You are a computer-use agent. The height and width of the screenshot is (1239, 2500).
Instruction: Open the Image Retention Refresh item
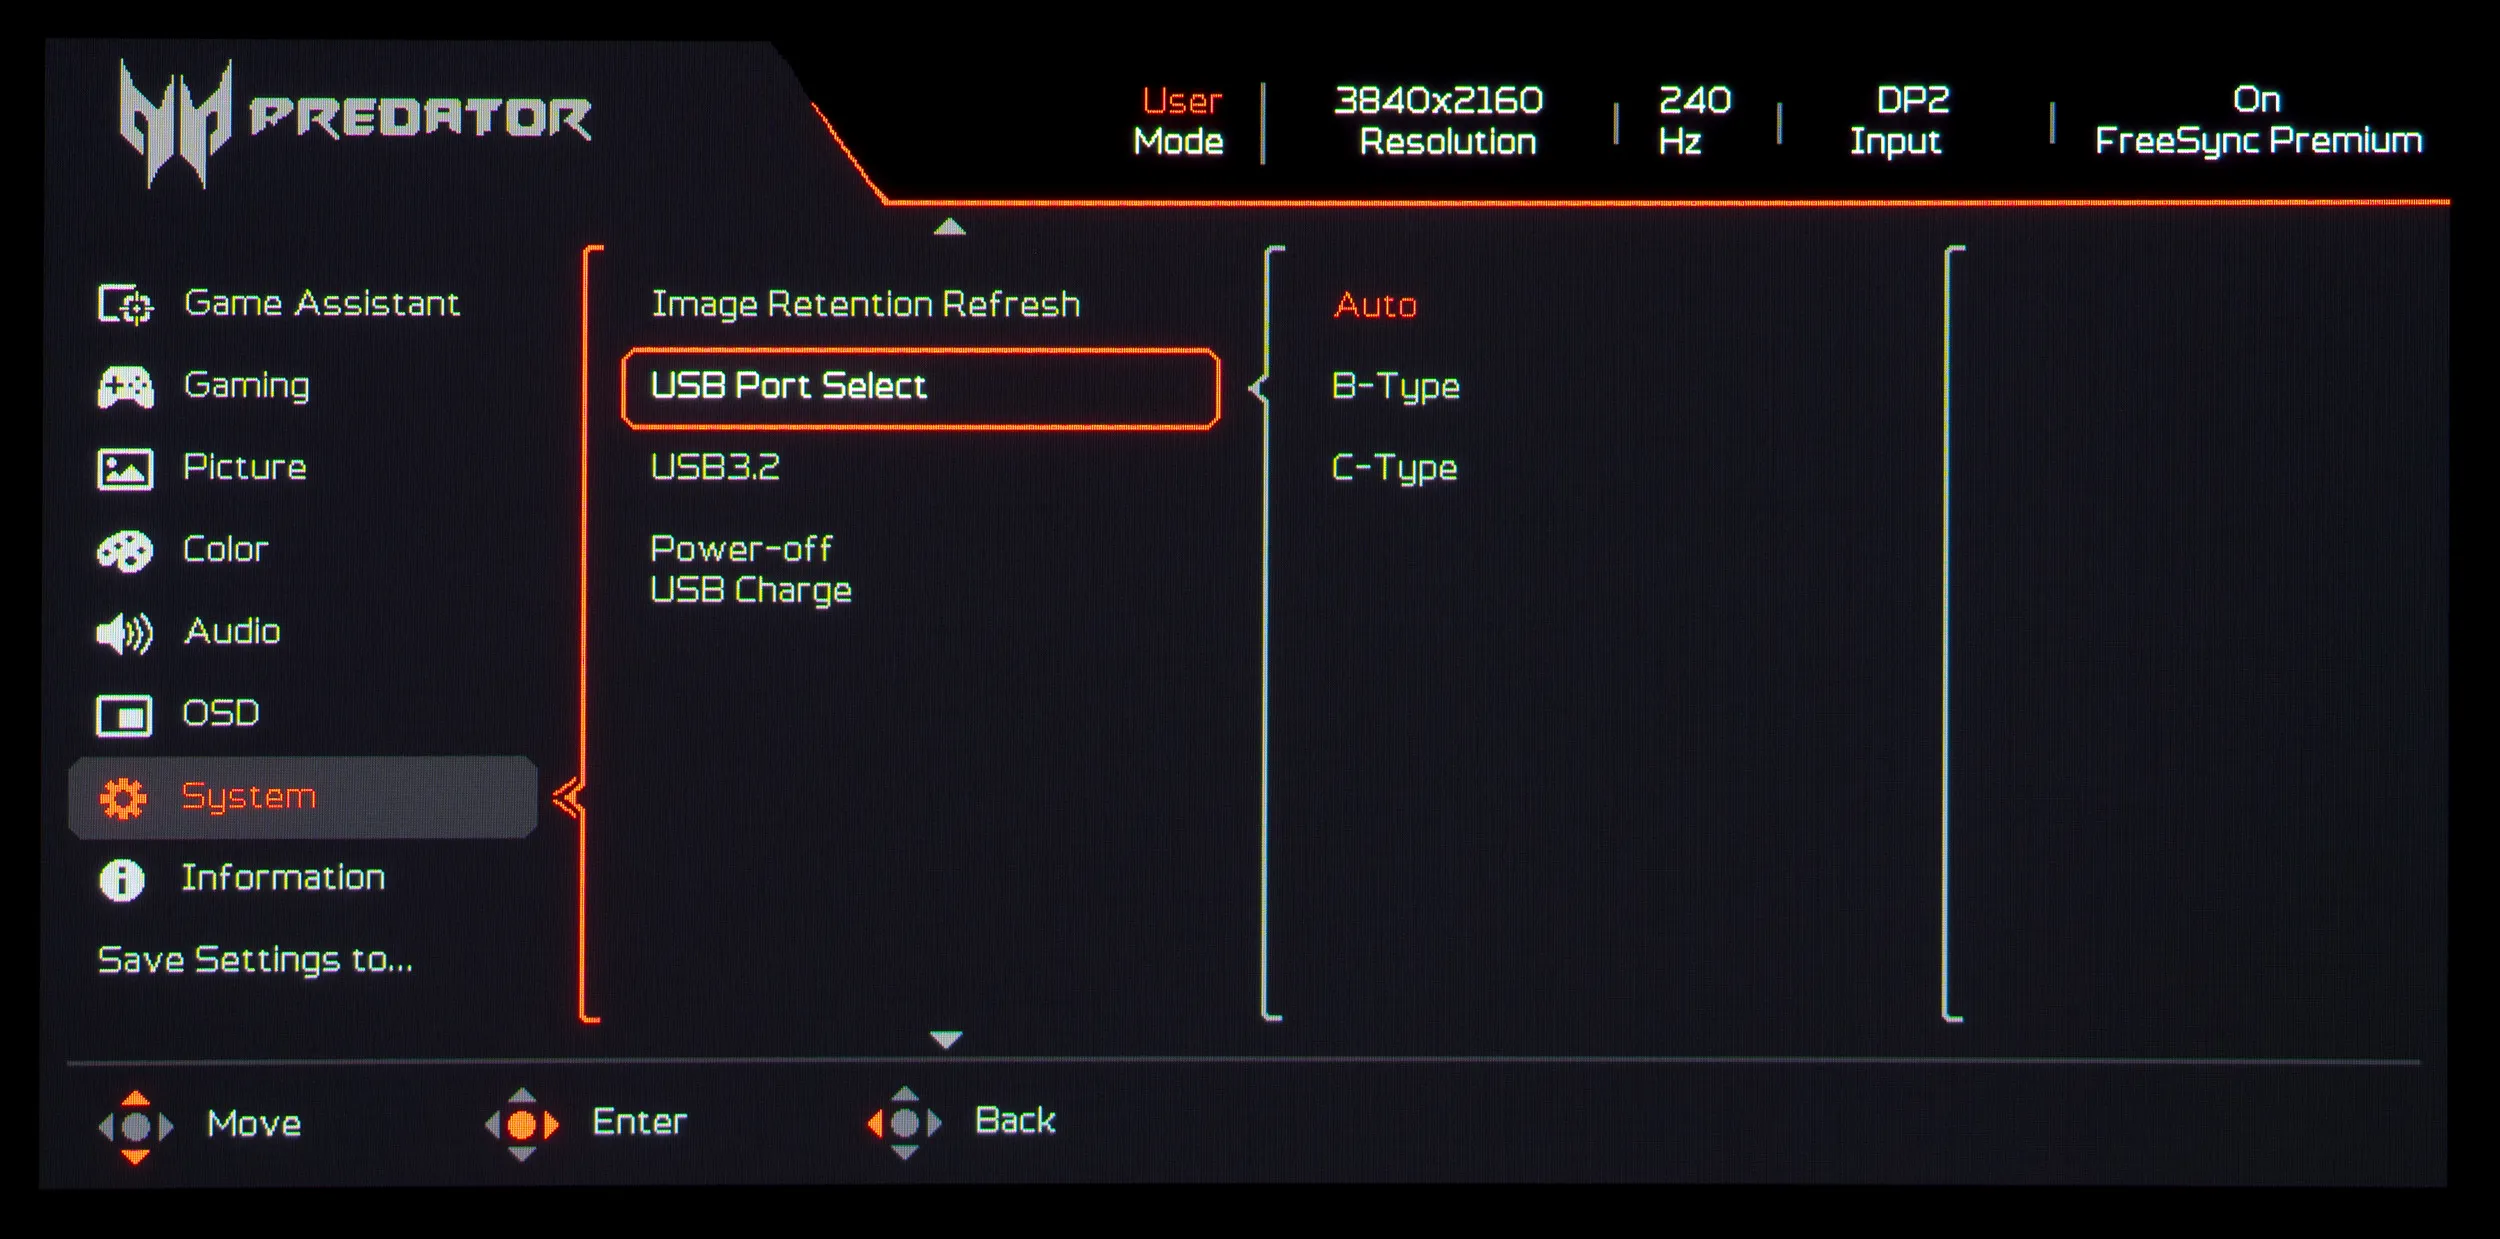click(865, 305)
